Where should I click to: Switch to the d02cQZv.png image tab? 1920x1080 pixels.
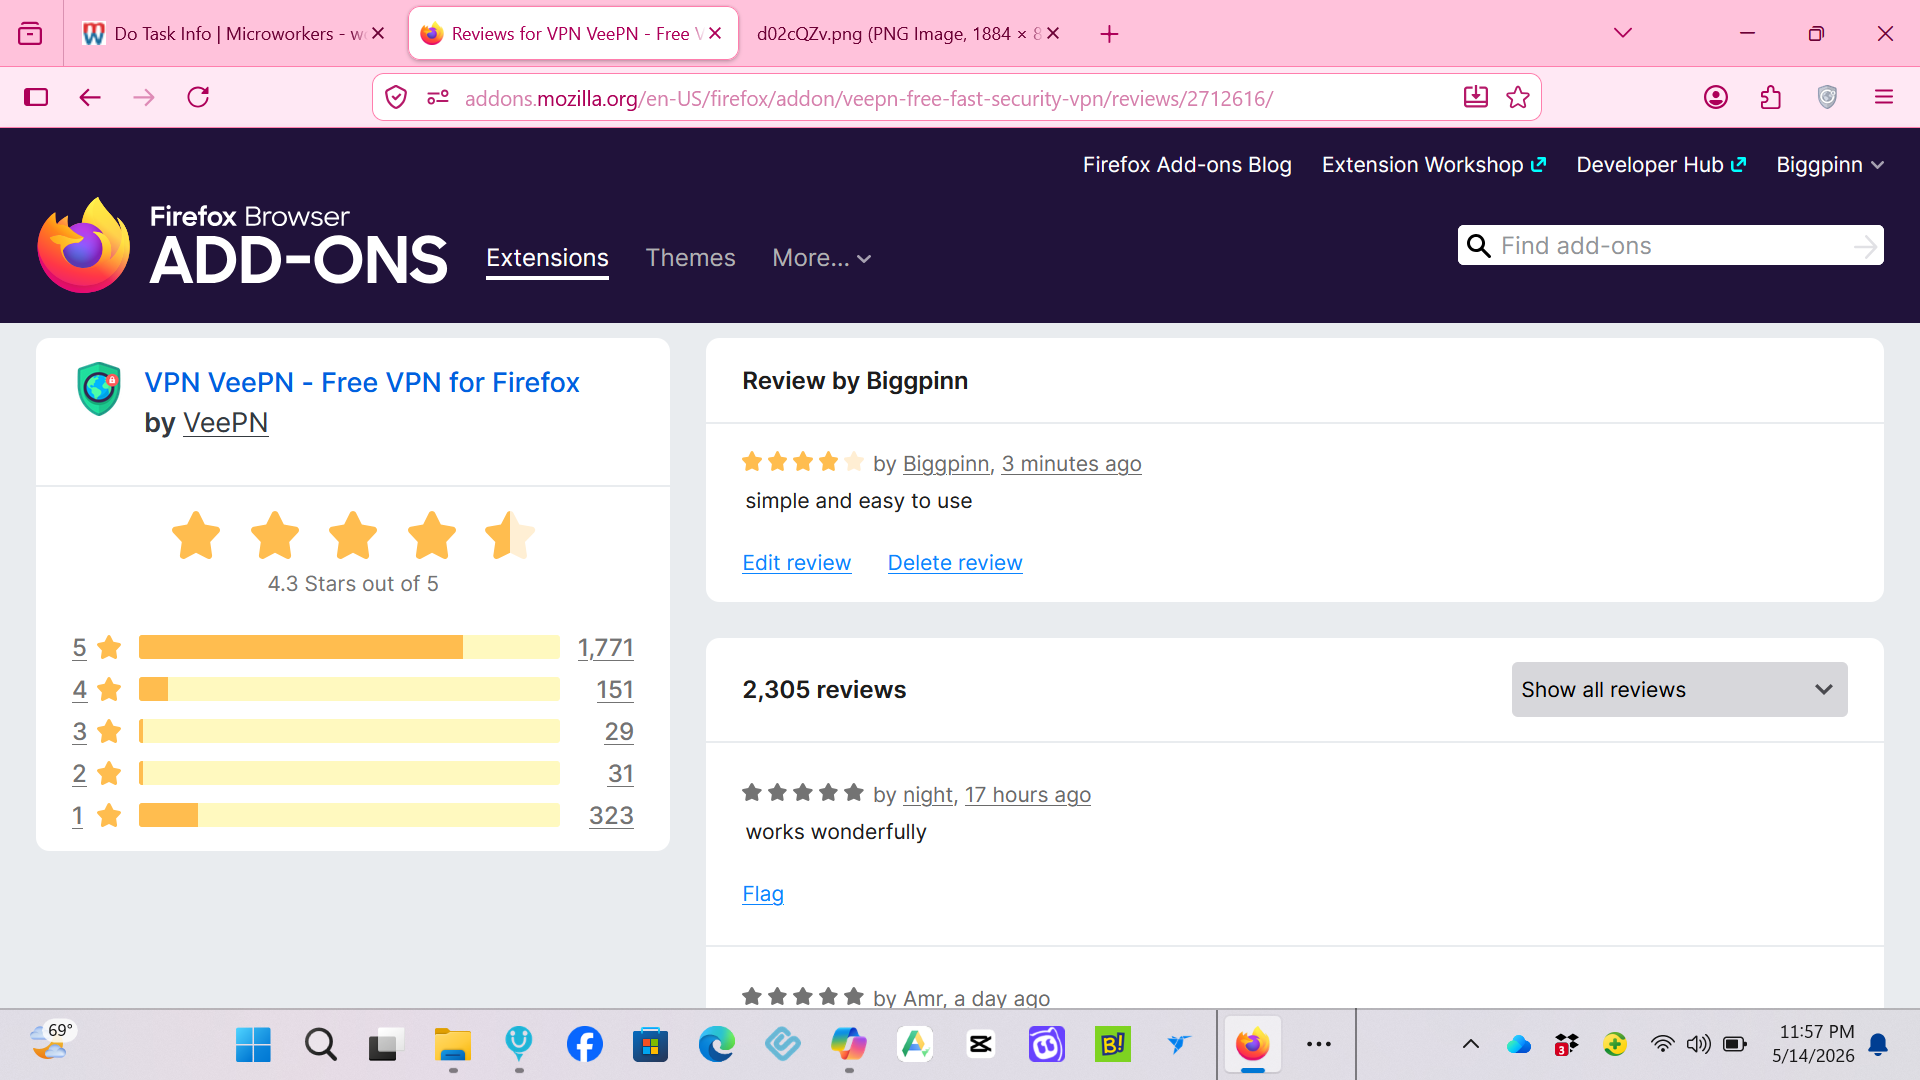tap(908, 34)
